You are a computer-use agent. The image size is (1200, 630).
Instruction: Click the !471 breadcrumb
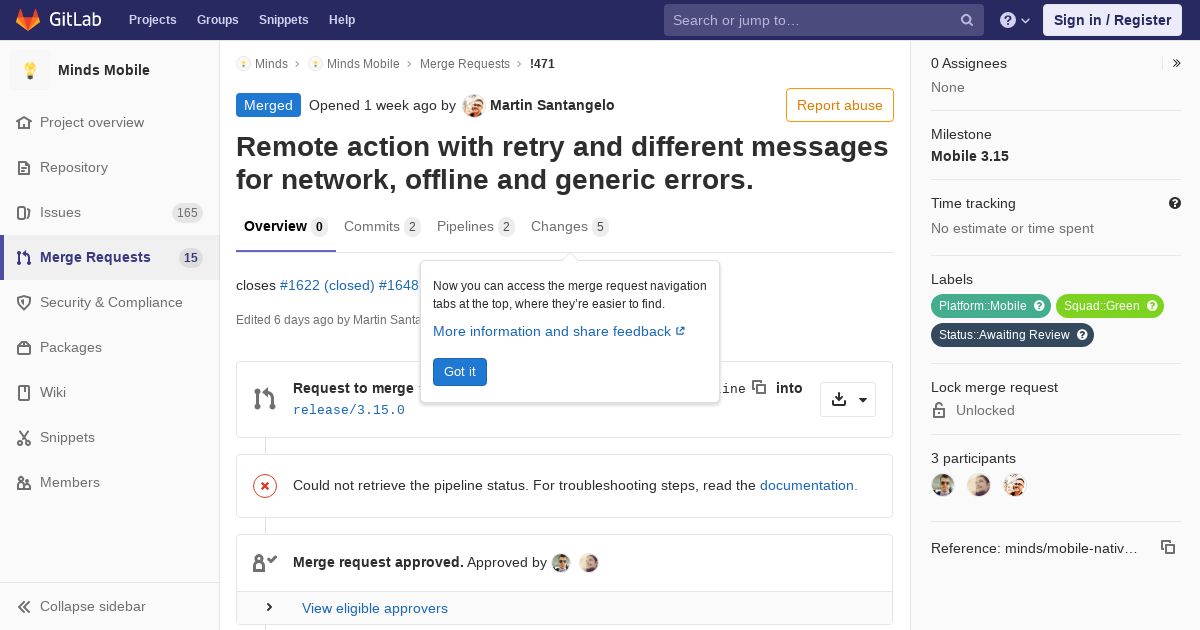pyautogui.click(x=542, y=63)
